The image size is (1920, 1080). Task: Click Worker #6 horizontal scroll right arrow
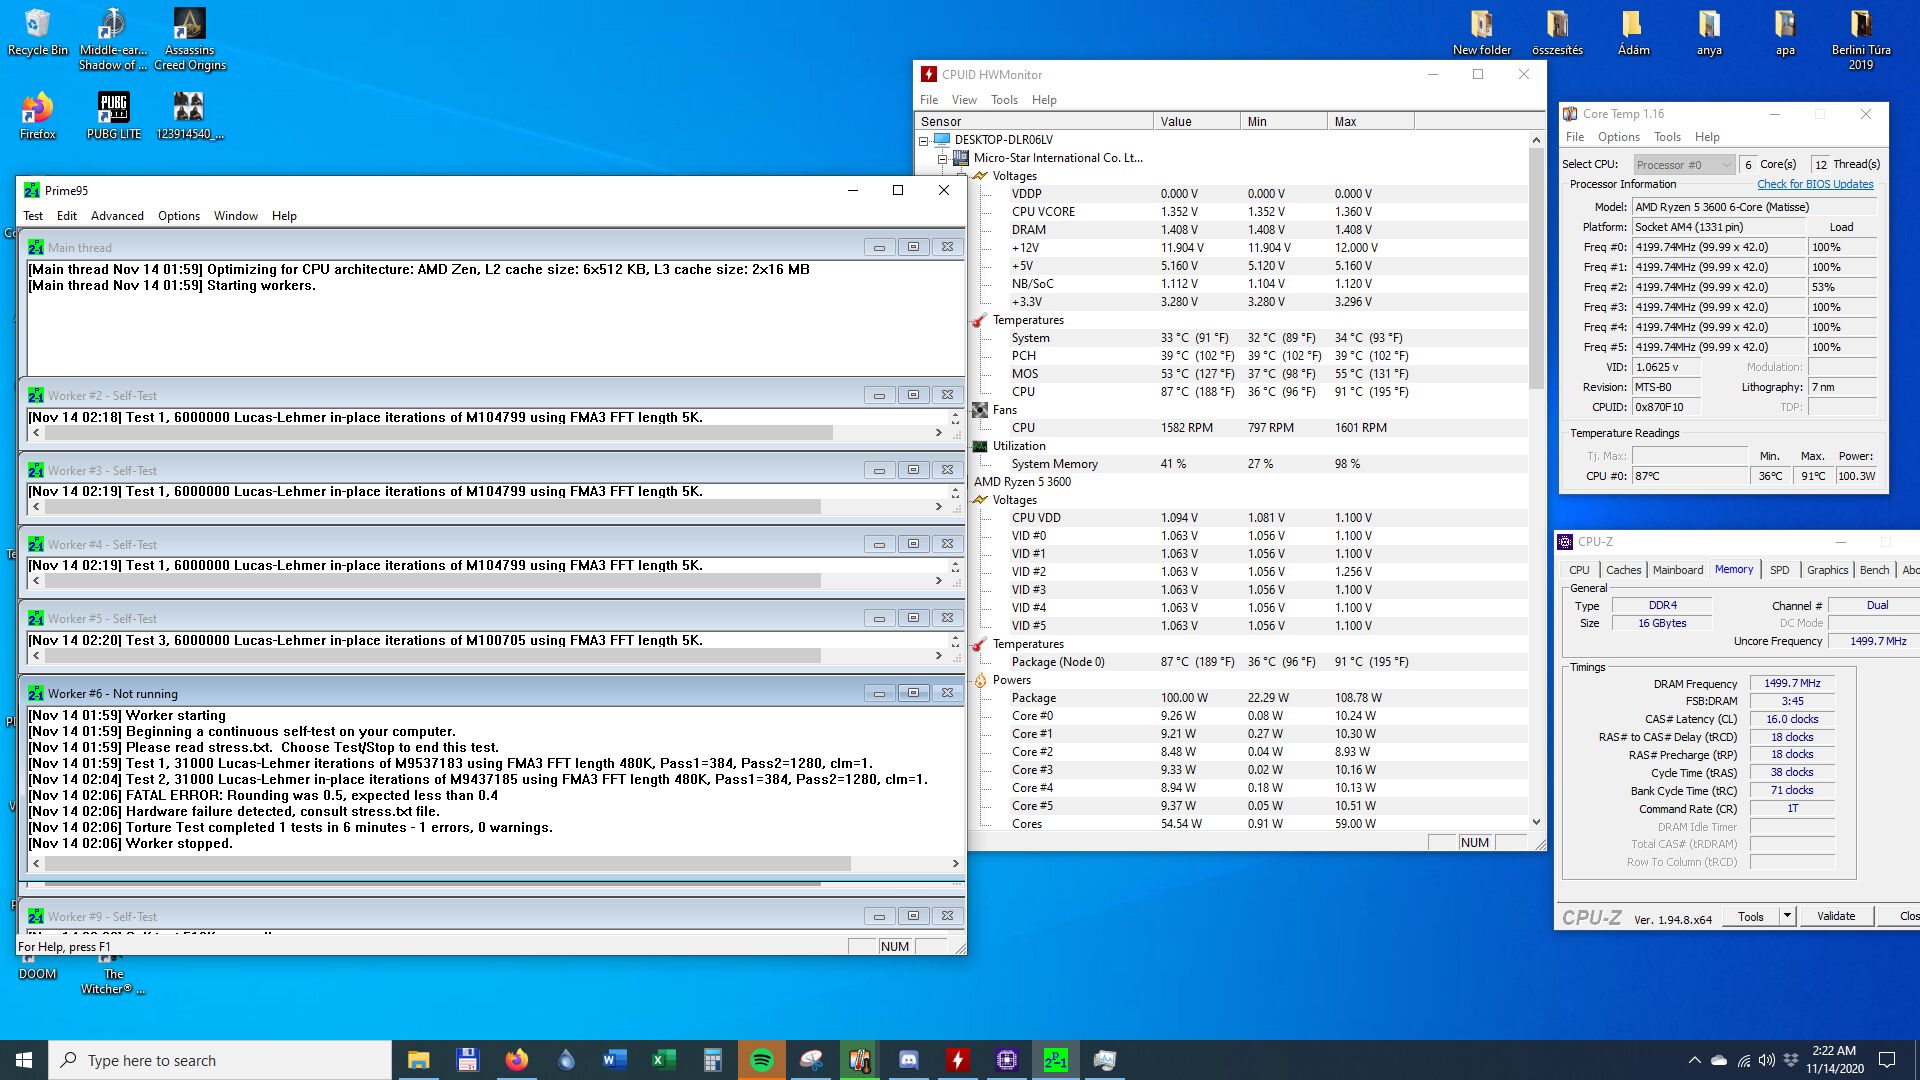click(x=955, y=863)
